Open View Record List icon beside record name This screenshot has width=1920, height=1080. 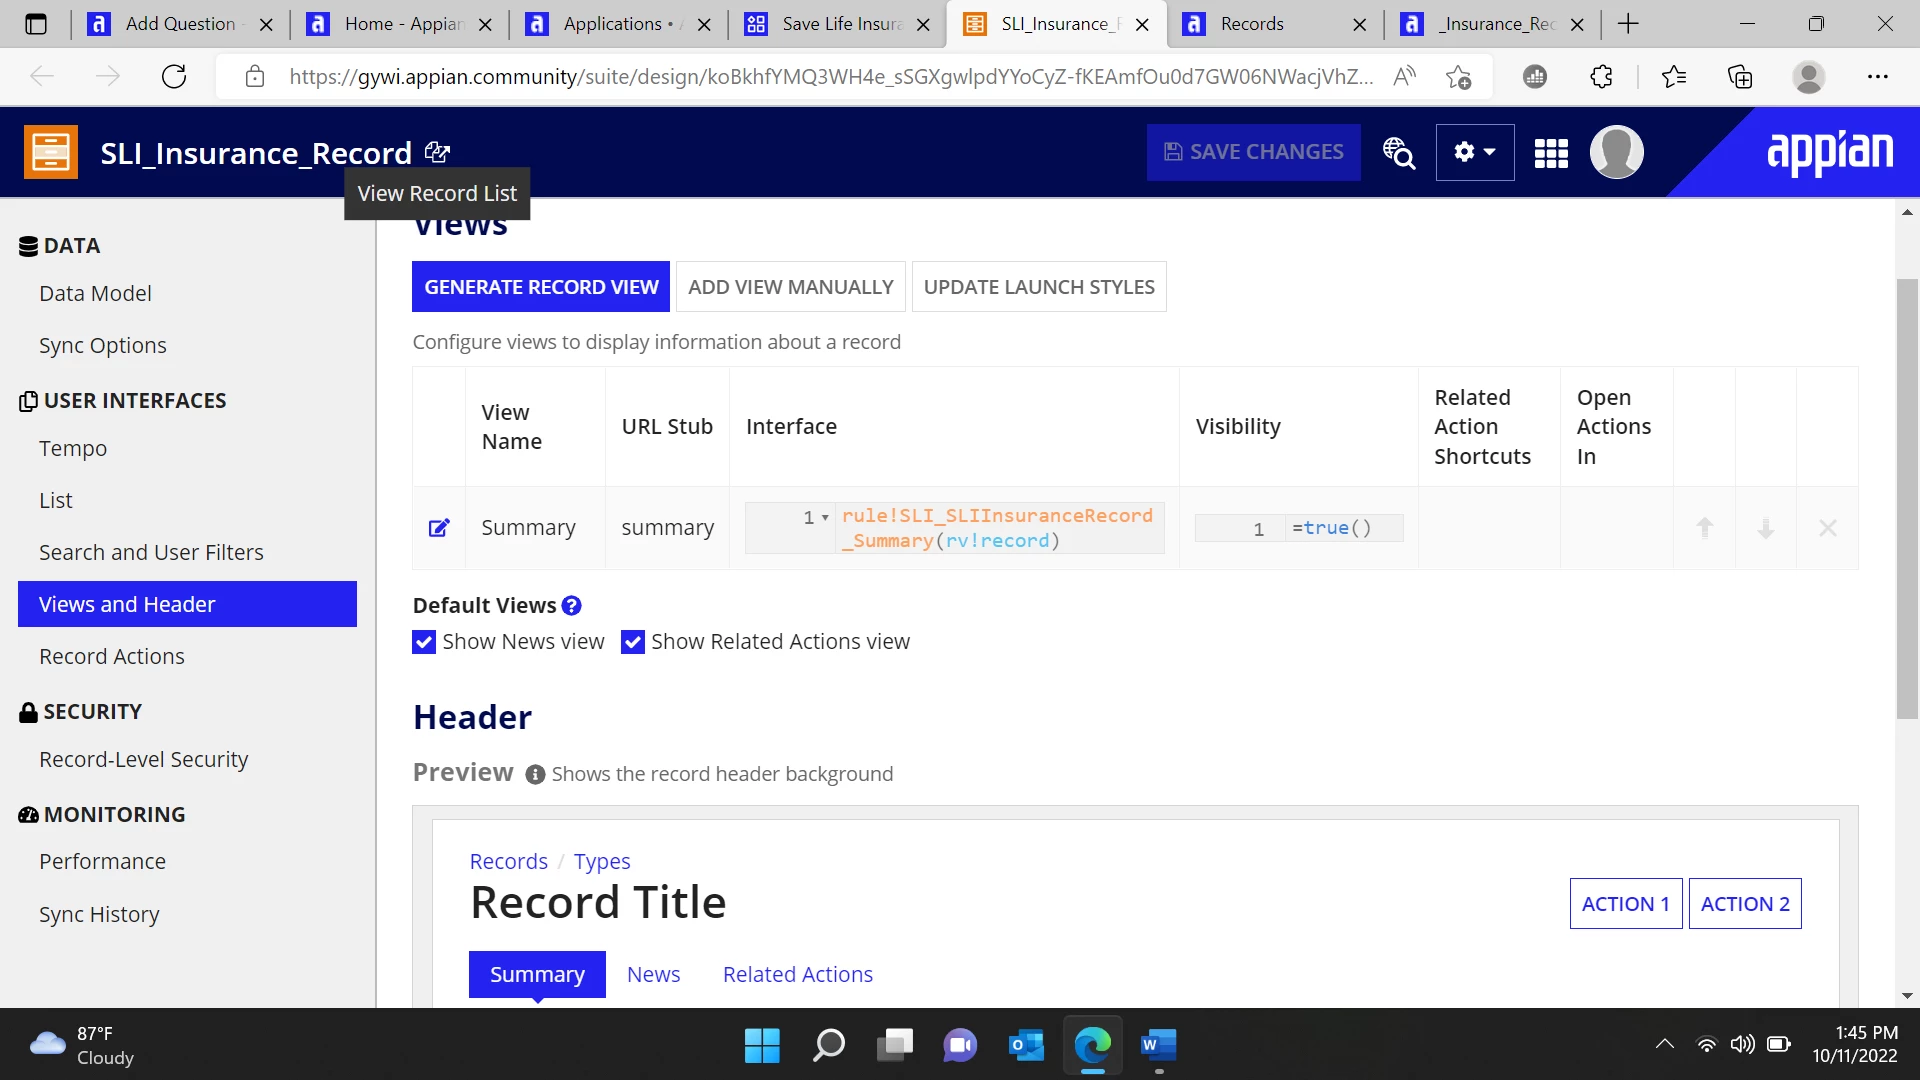pyautogui.click(x=437, y=152)
